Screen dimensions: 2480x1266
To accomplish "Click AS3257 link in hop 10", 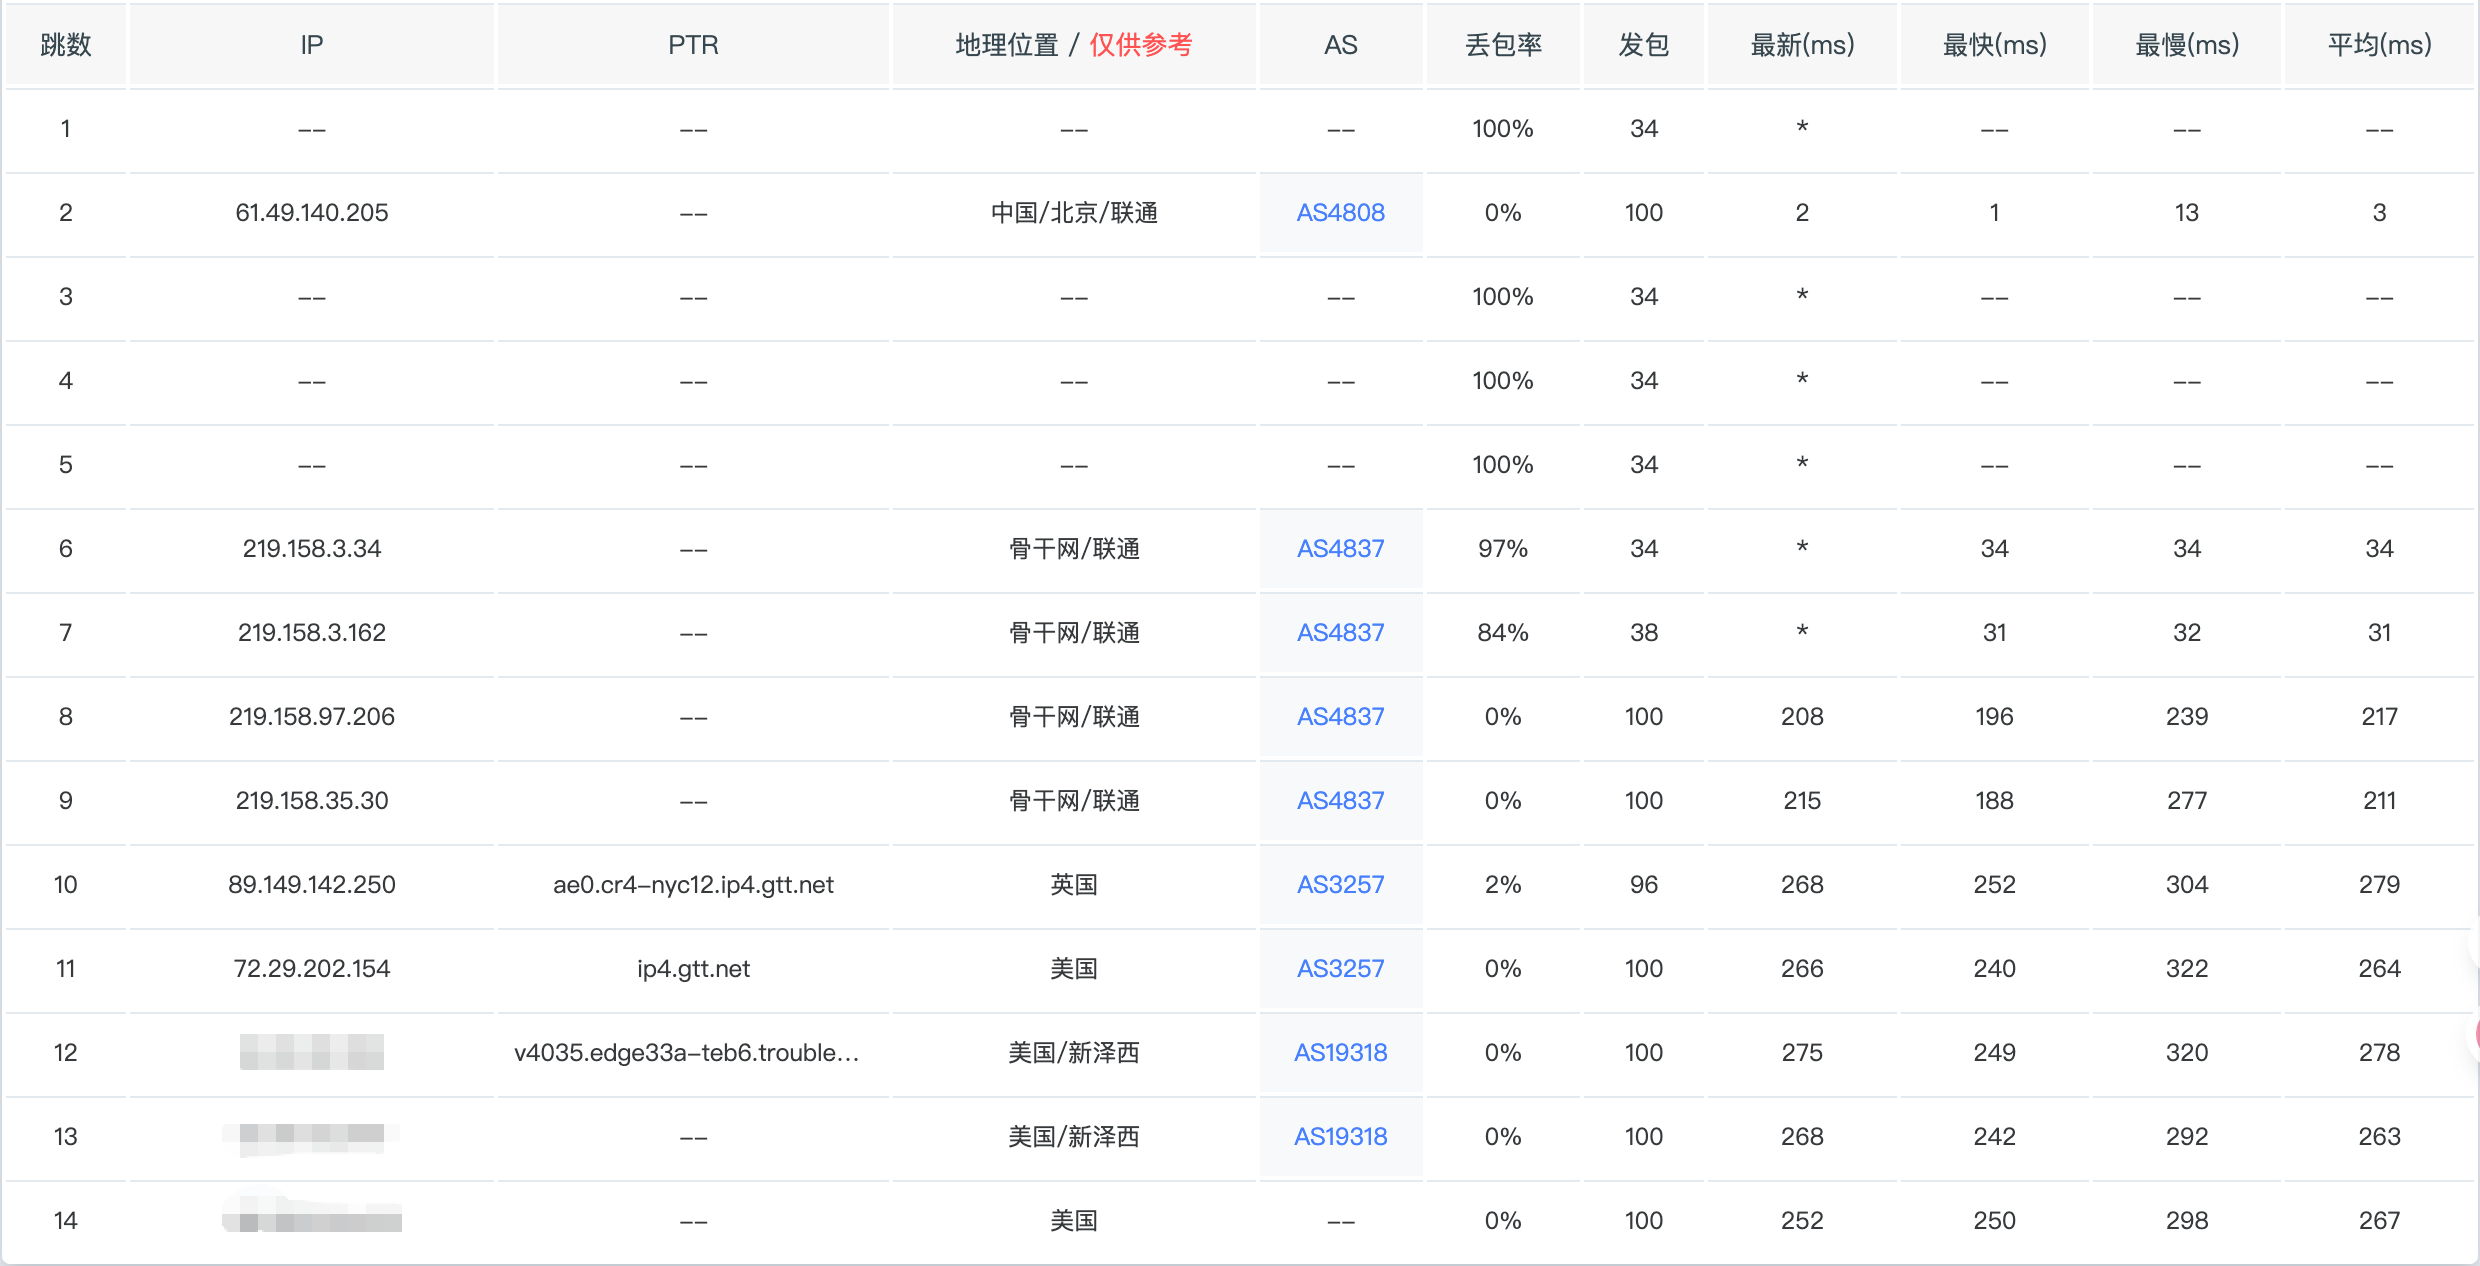I will click(x=1340, y=885).
